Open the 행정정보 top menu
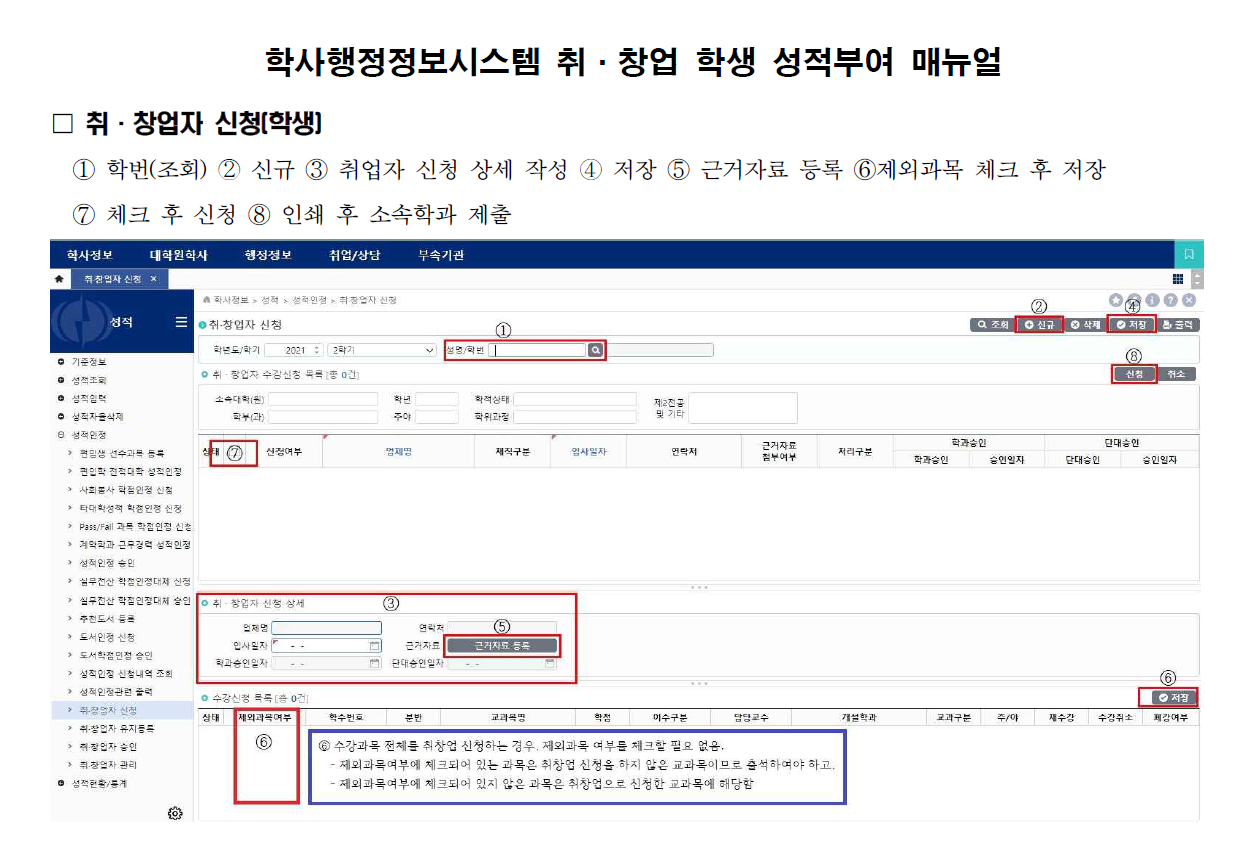The image size is (1238, 865). [x=268, y=255]
